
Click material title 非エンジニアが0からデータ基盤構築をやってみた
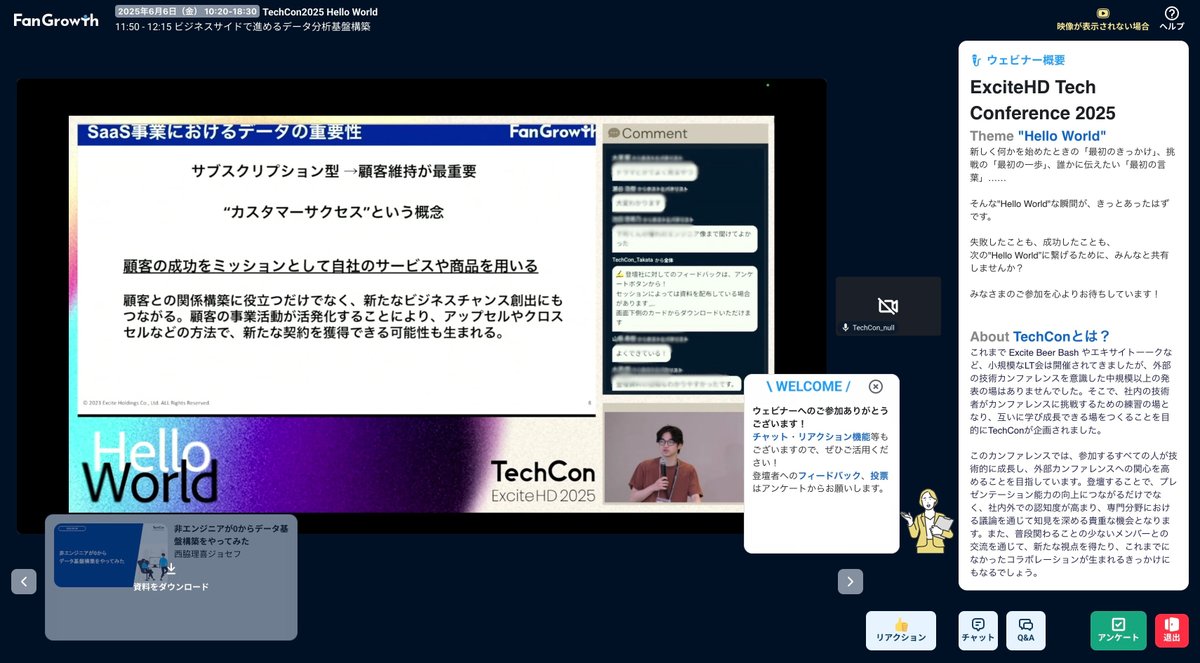231,535
